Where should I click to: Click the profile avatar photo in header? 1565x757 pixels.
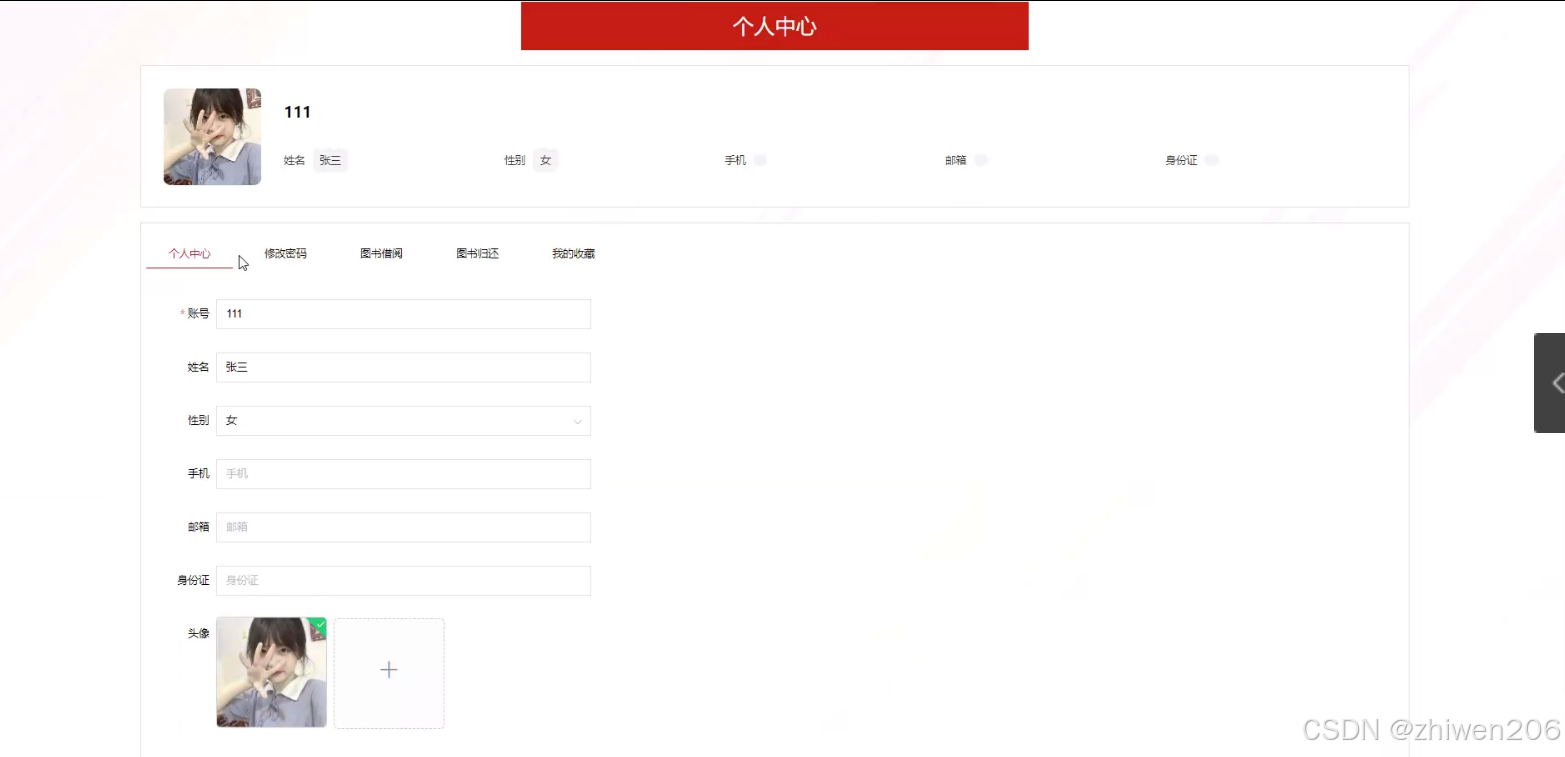tap(212, 136)
